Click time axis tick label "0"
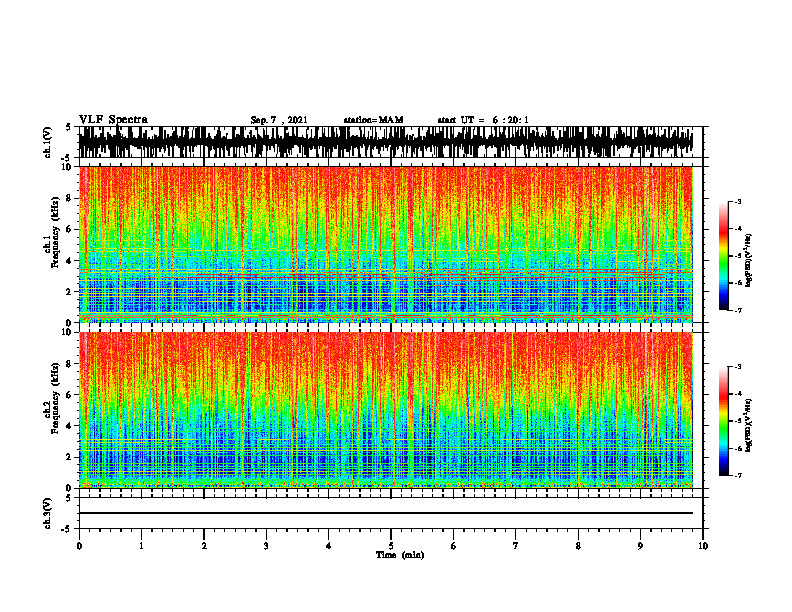The height and width of the screenshot is (612, 792). click(x=79, y=546)
